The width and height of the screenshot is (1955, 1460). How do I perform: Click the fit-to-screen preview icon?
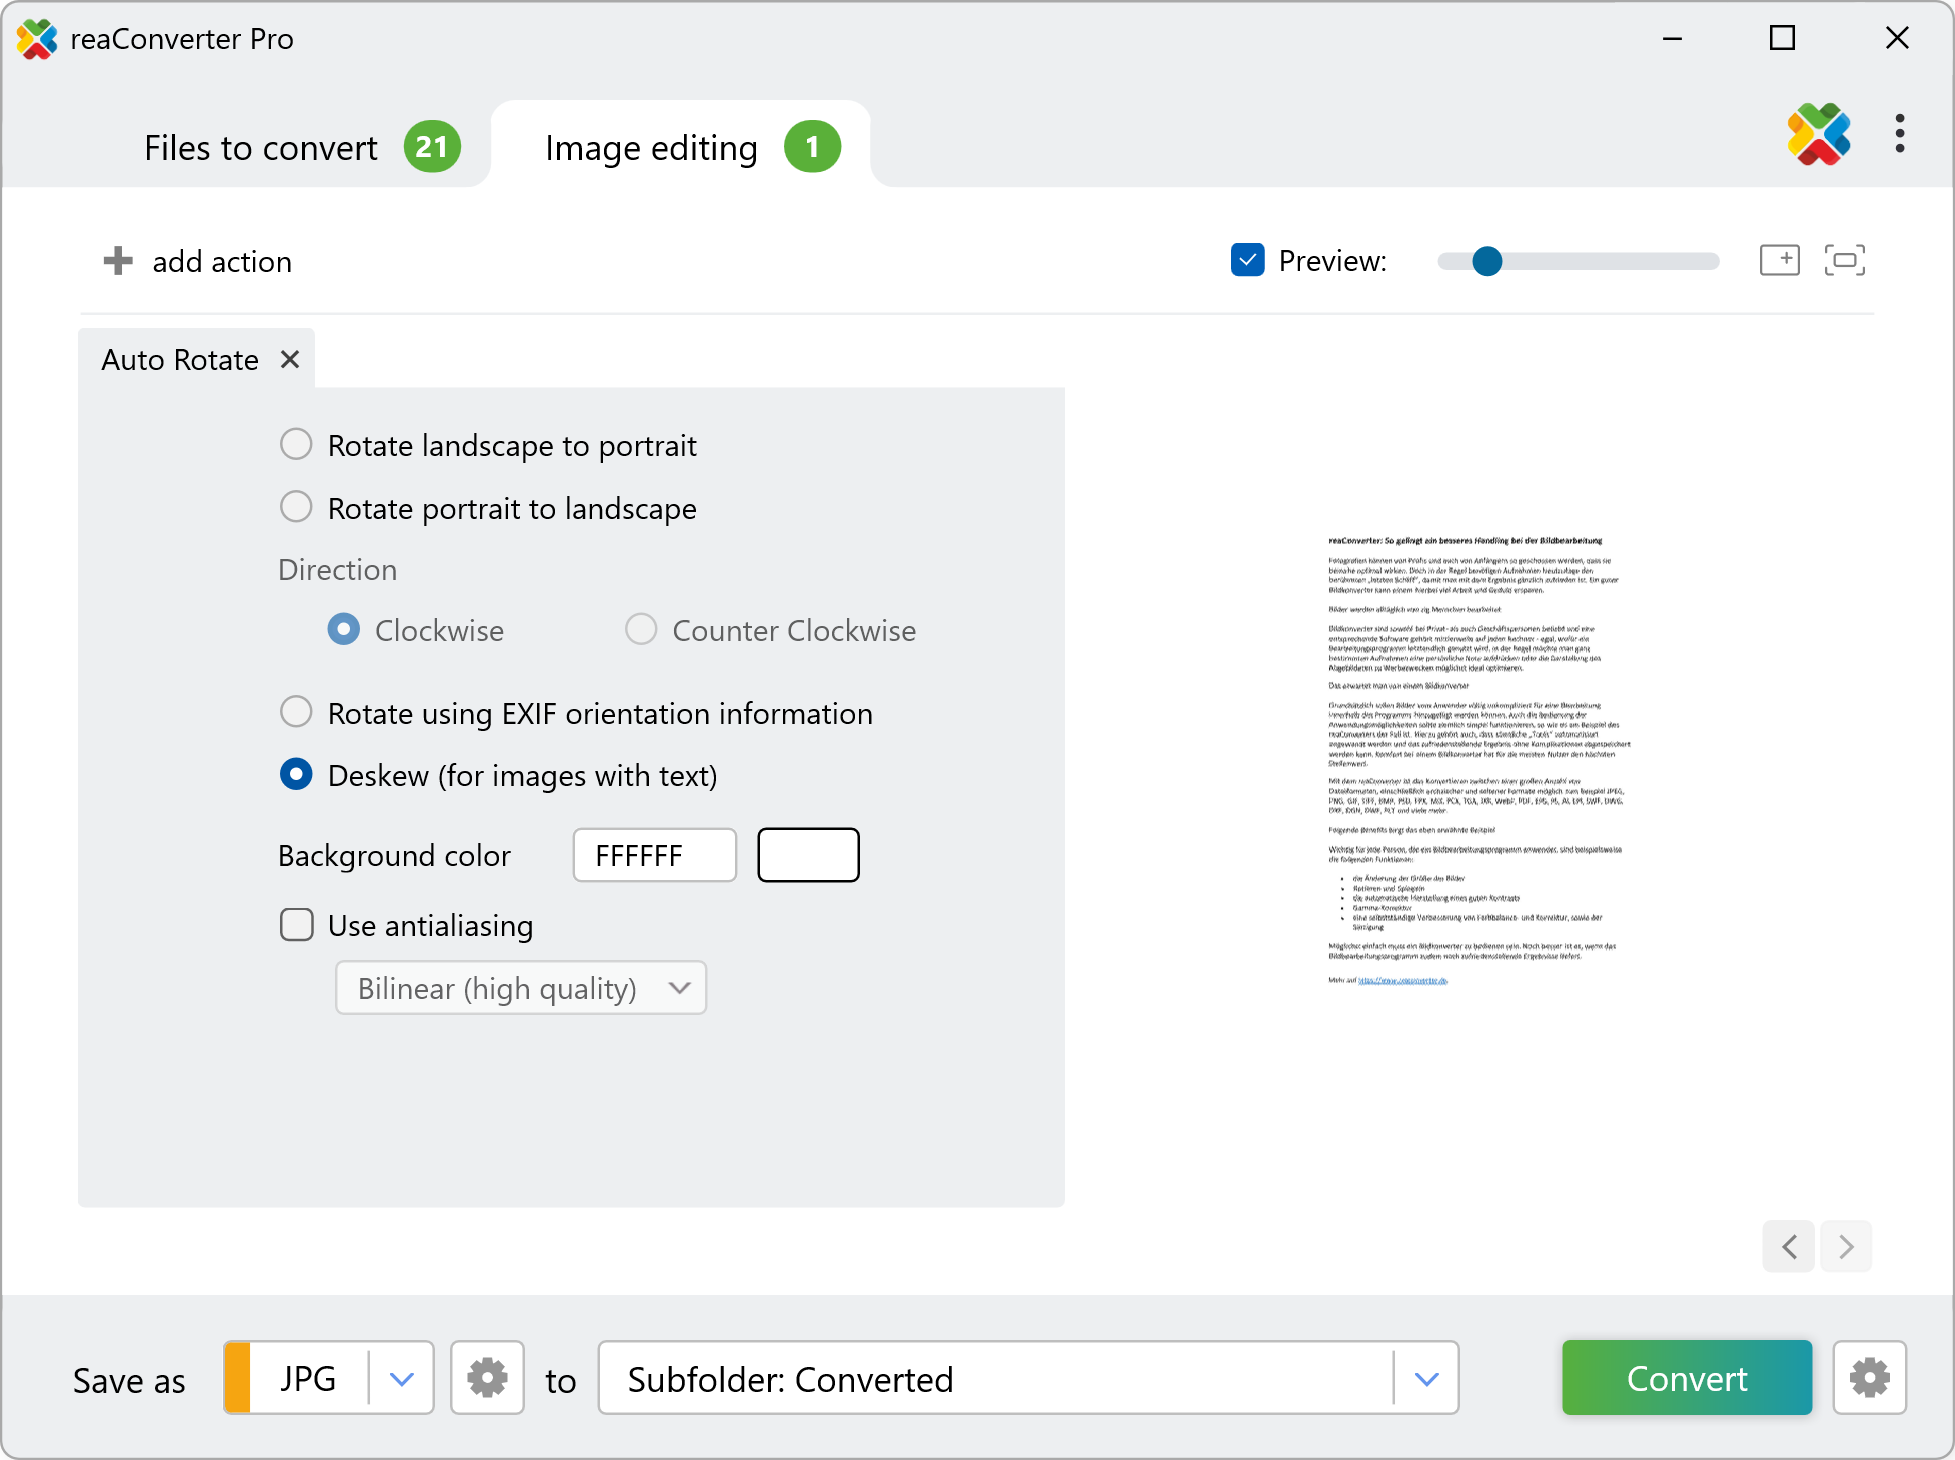point(1844,260)
